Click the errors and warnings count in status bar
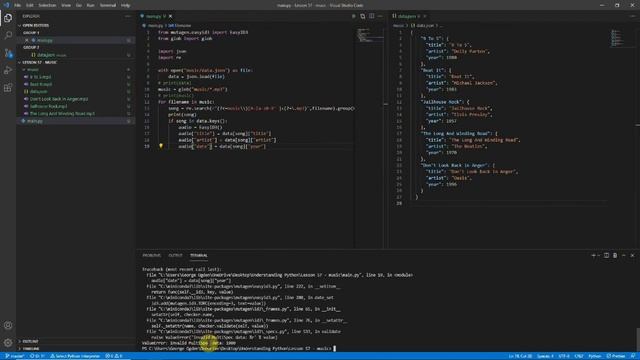 click(114, 356)
